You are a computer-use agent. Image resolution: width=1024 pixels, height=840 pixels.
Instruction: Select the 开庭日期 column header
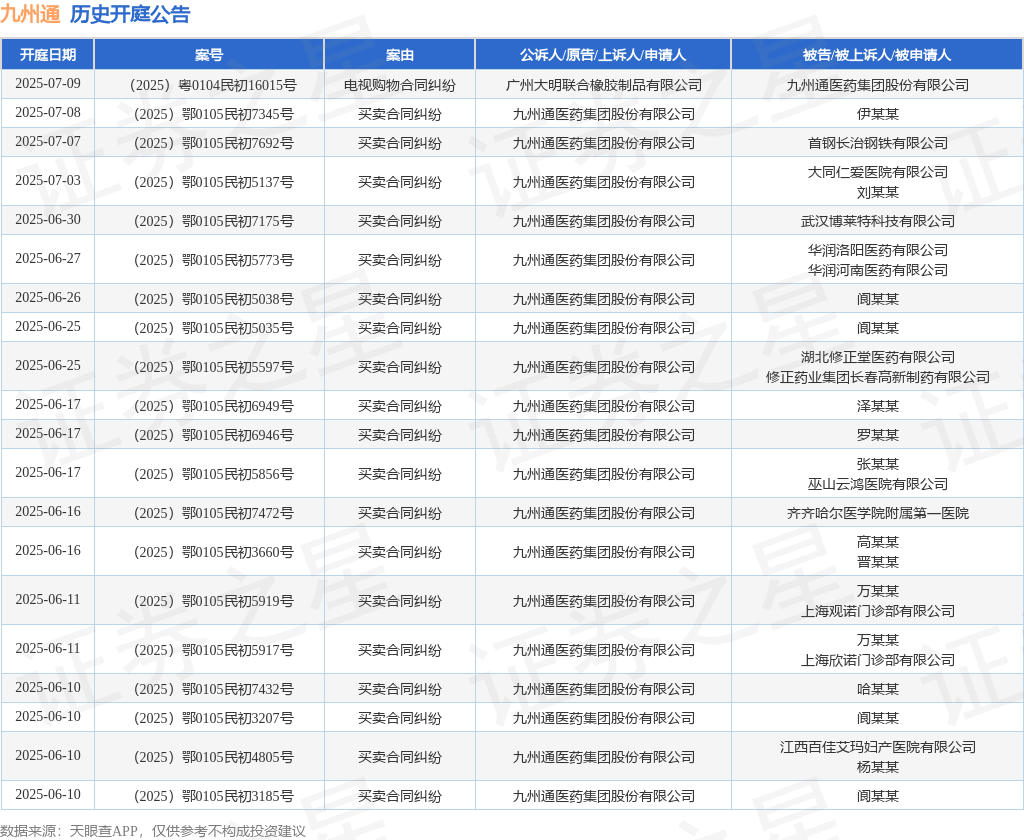click(48, 55)
